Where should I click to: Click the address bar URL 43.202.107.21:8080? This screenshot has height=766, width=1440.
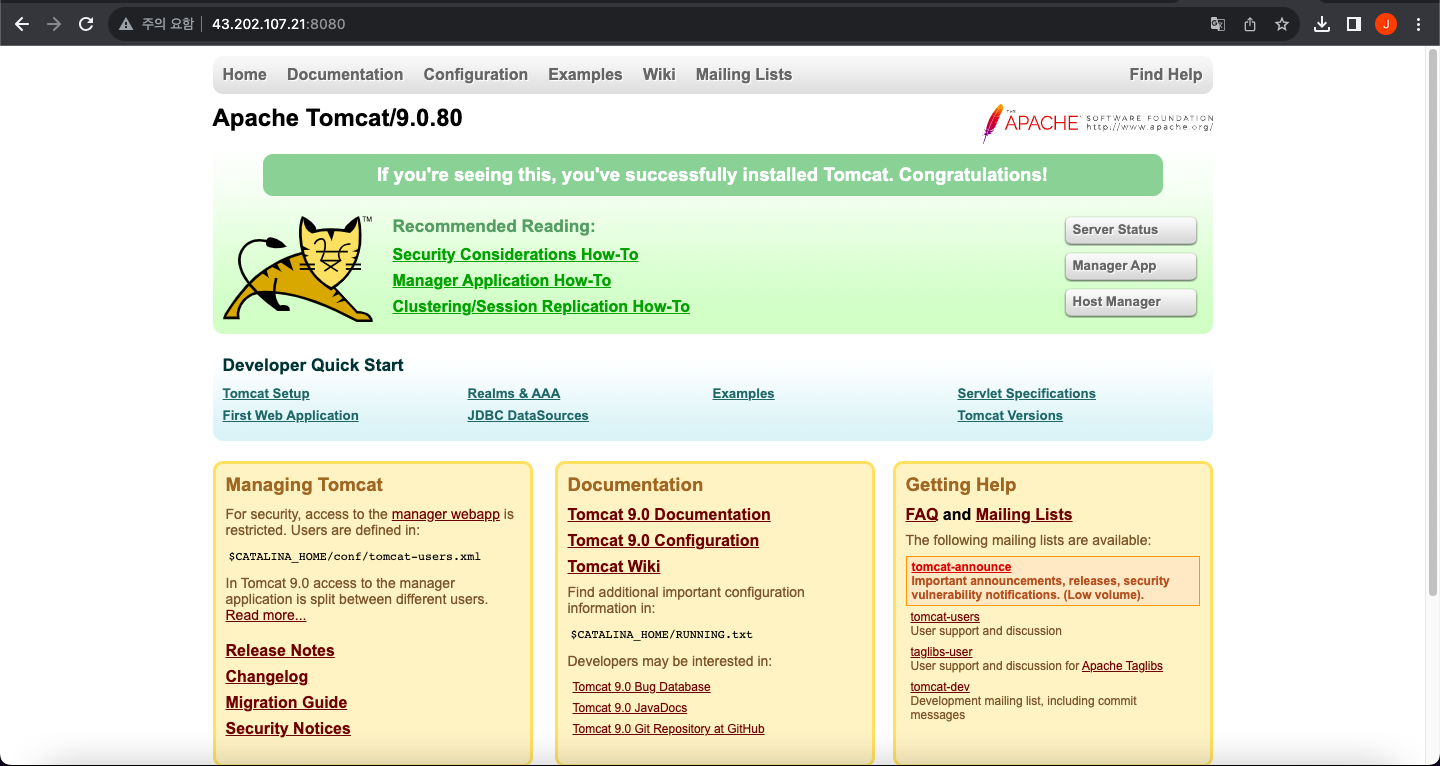[278, 24]
